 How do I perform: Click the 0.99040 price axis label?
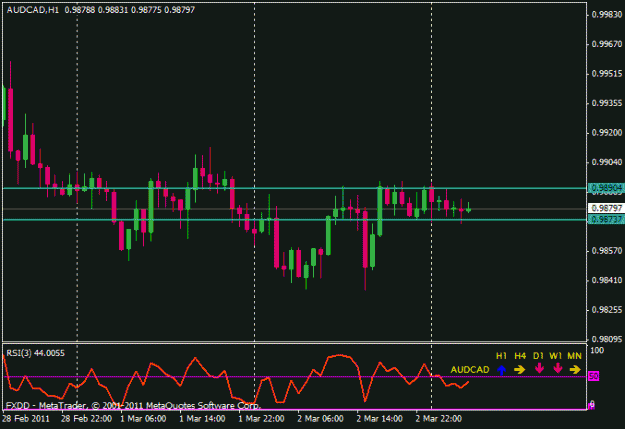coord(607,162)
